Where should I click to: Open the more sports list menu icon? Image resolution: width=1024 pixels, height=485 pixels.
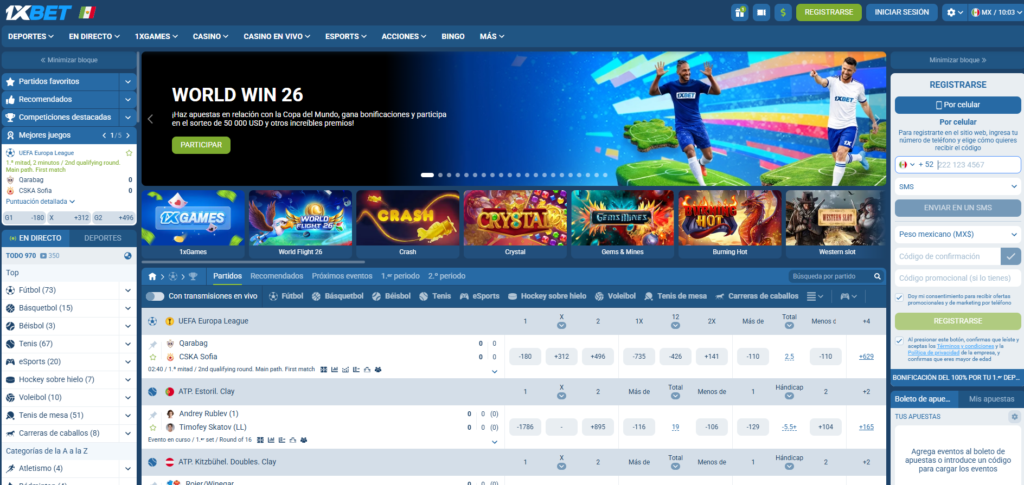pyautogui.click(x=815, y=296)
